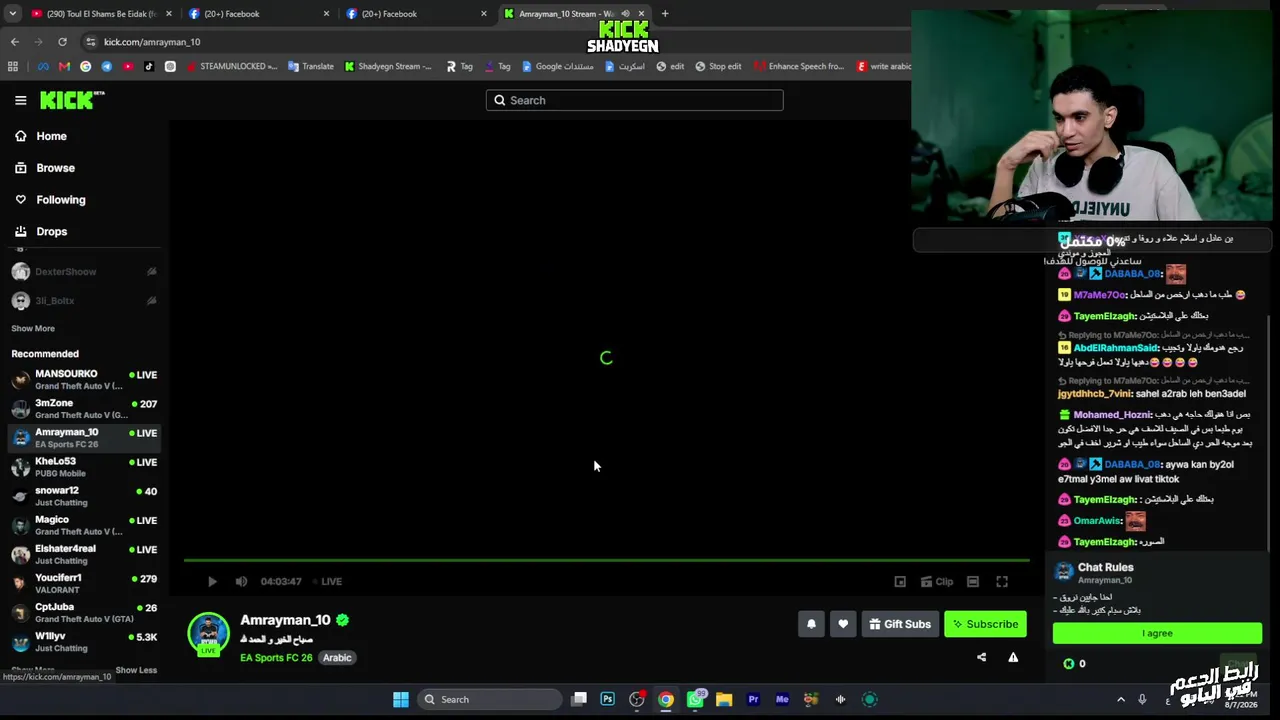Click the address bar URL
This screenshot has width=1280, height=720.
click(x=152, y=42)
